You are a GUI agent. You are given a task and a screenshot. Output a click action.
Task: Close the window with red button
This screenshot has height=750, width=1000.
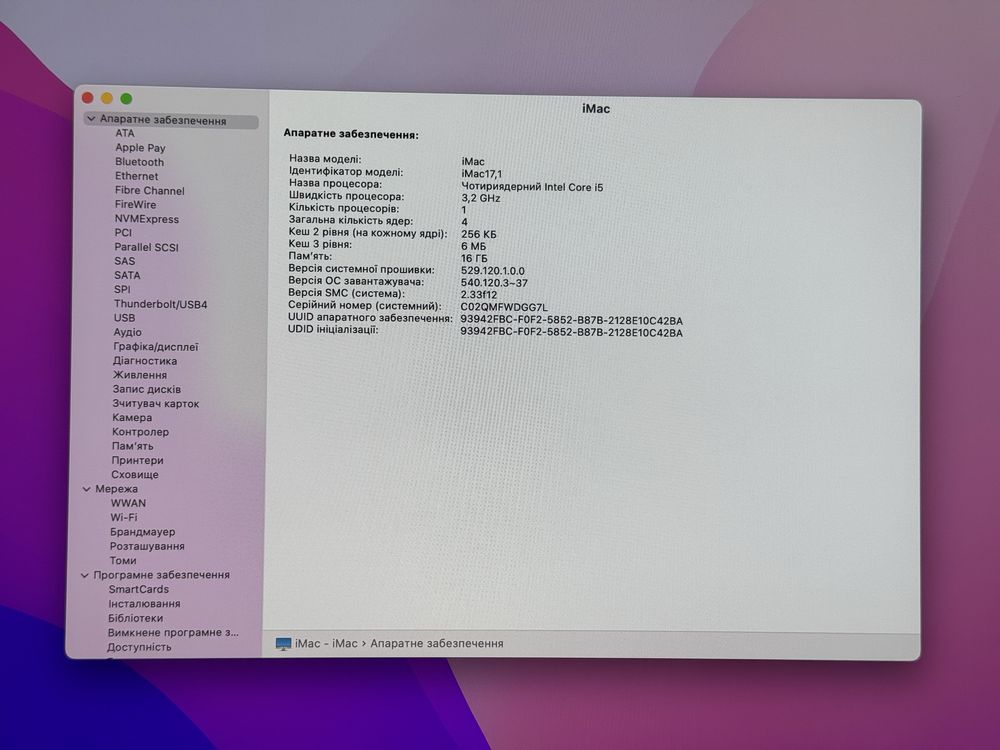click(88, 98)
